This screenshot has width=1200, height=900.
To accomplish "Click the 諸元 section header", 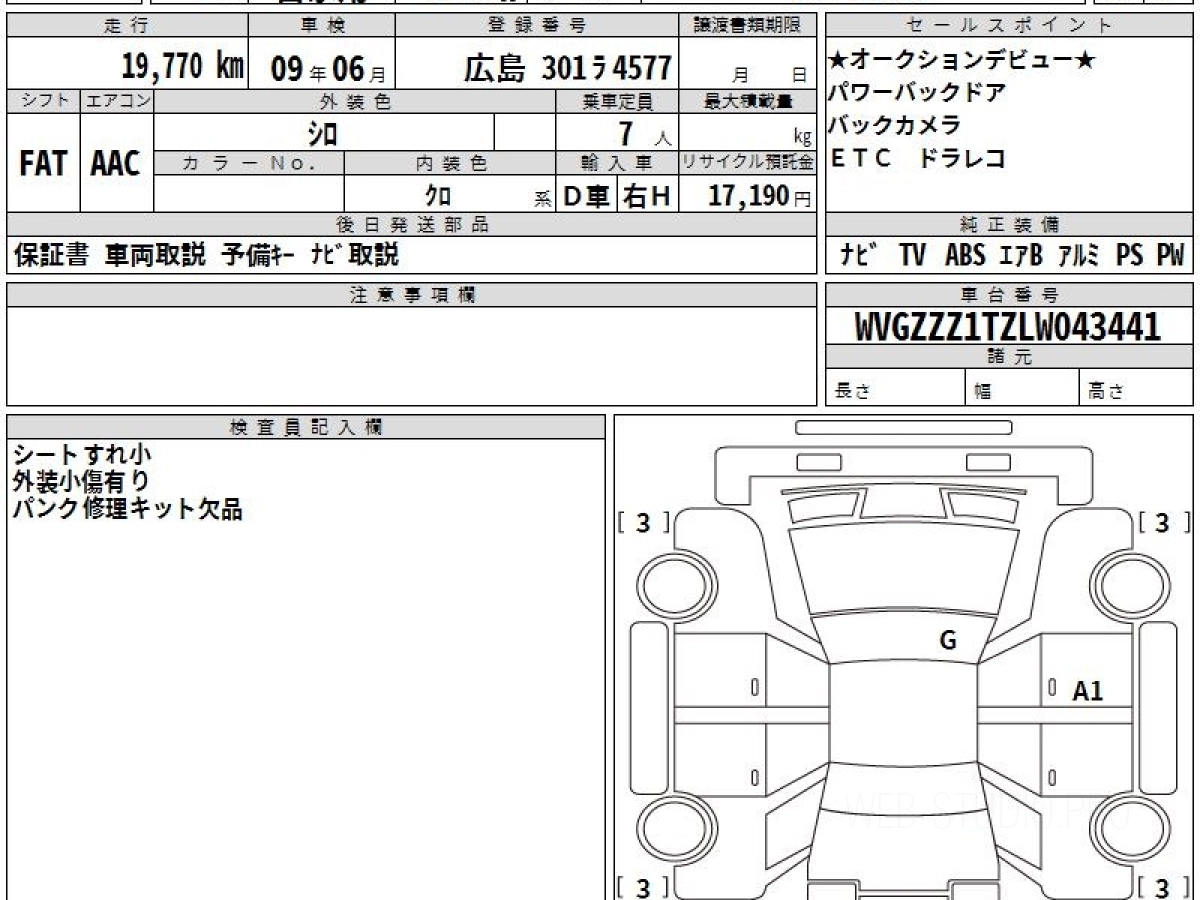I will coord(1010,357).
